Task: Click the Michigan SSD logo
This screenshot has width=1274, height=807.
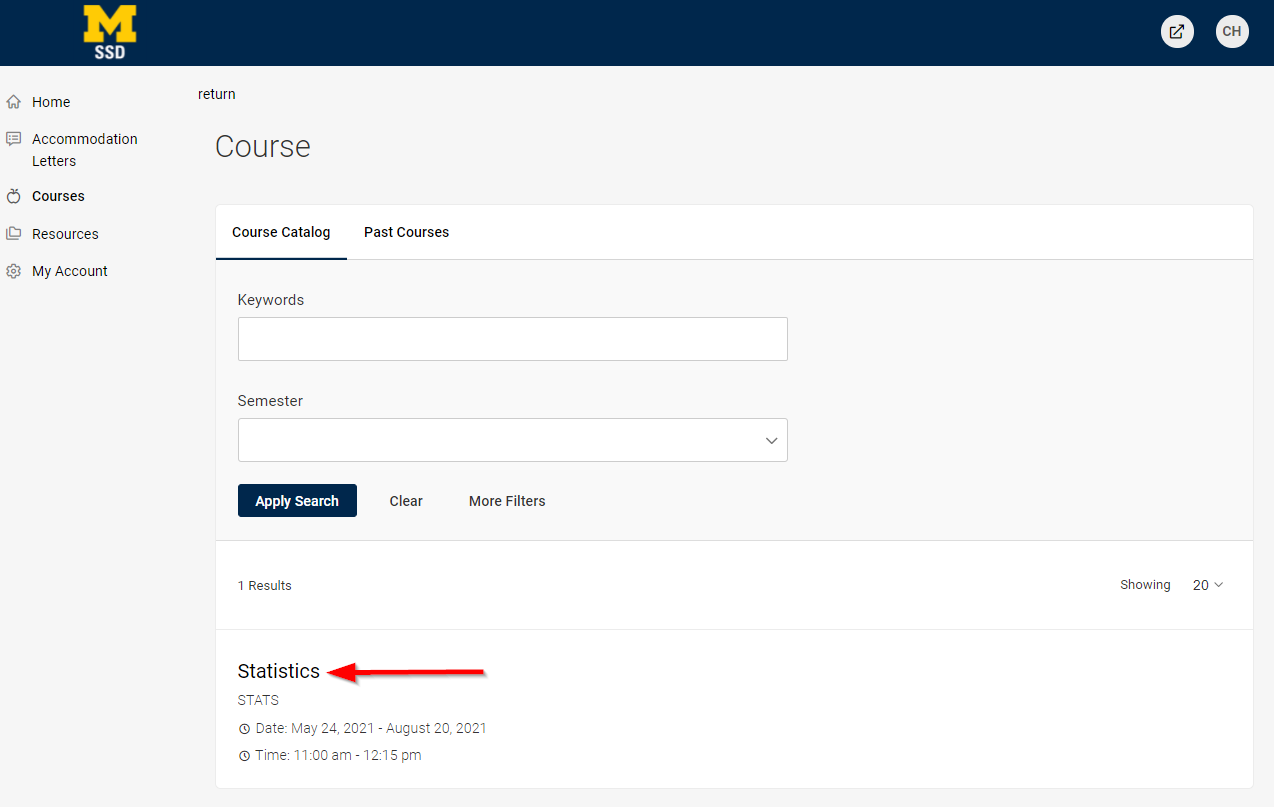Action: point(109,32)
